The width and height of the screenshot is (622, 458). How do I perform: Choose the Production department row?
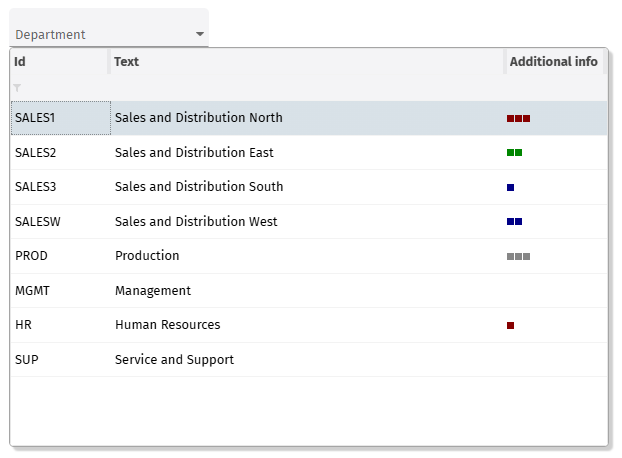coord(147,256)
